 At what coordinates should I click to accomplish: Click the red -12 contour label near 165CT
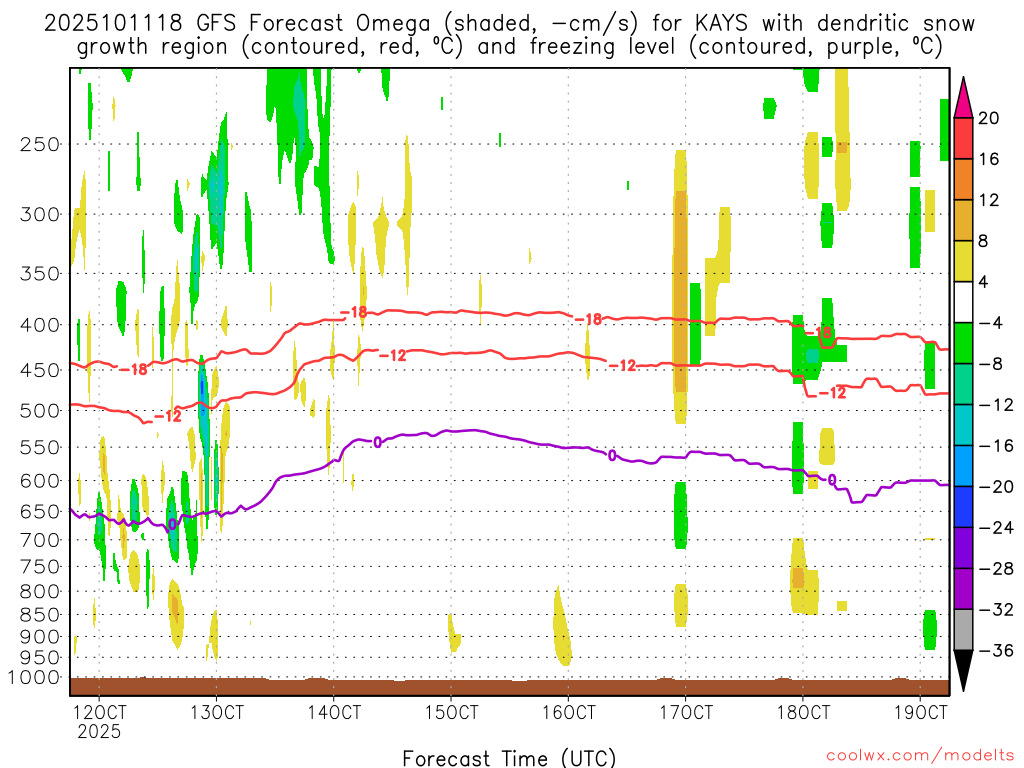pos(622,366)
